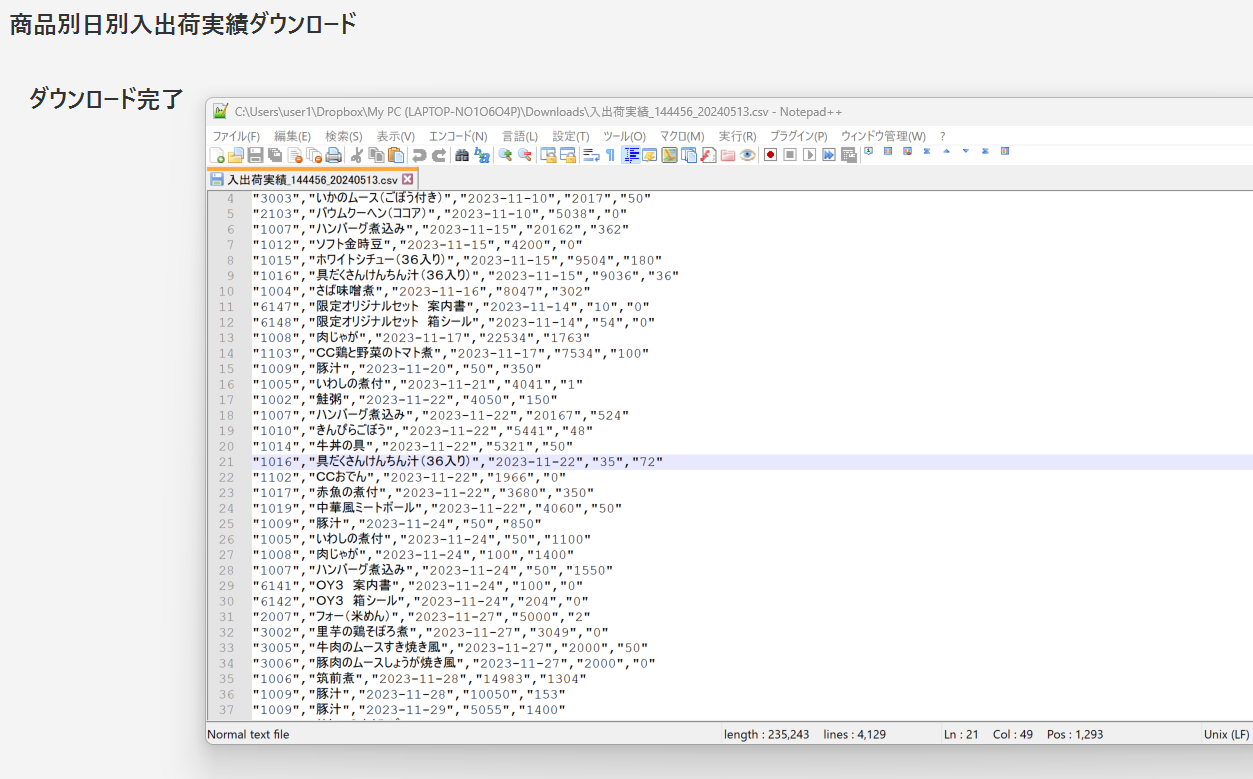1253x779 pixels.
Task: Toggle synchronized vertical scrolling
Action: 548,155
